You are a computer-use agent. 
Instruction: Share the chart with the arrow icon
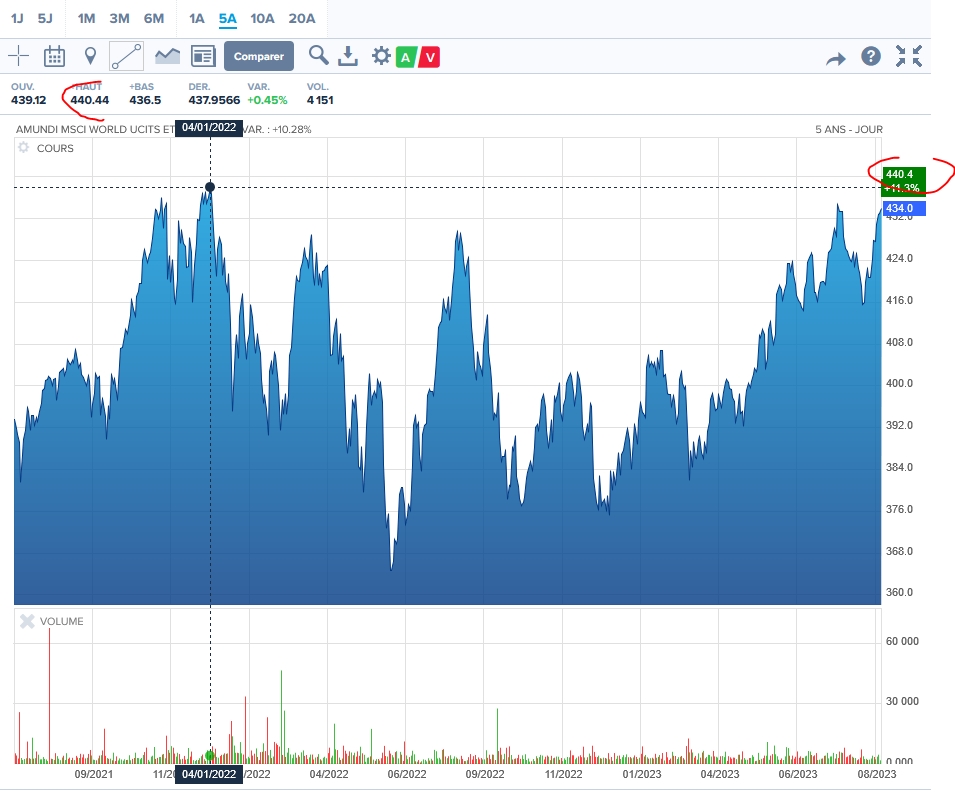[835, 58]
